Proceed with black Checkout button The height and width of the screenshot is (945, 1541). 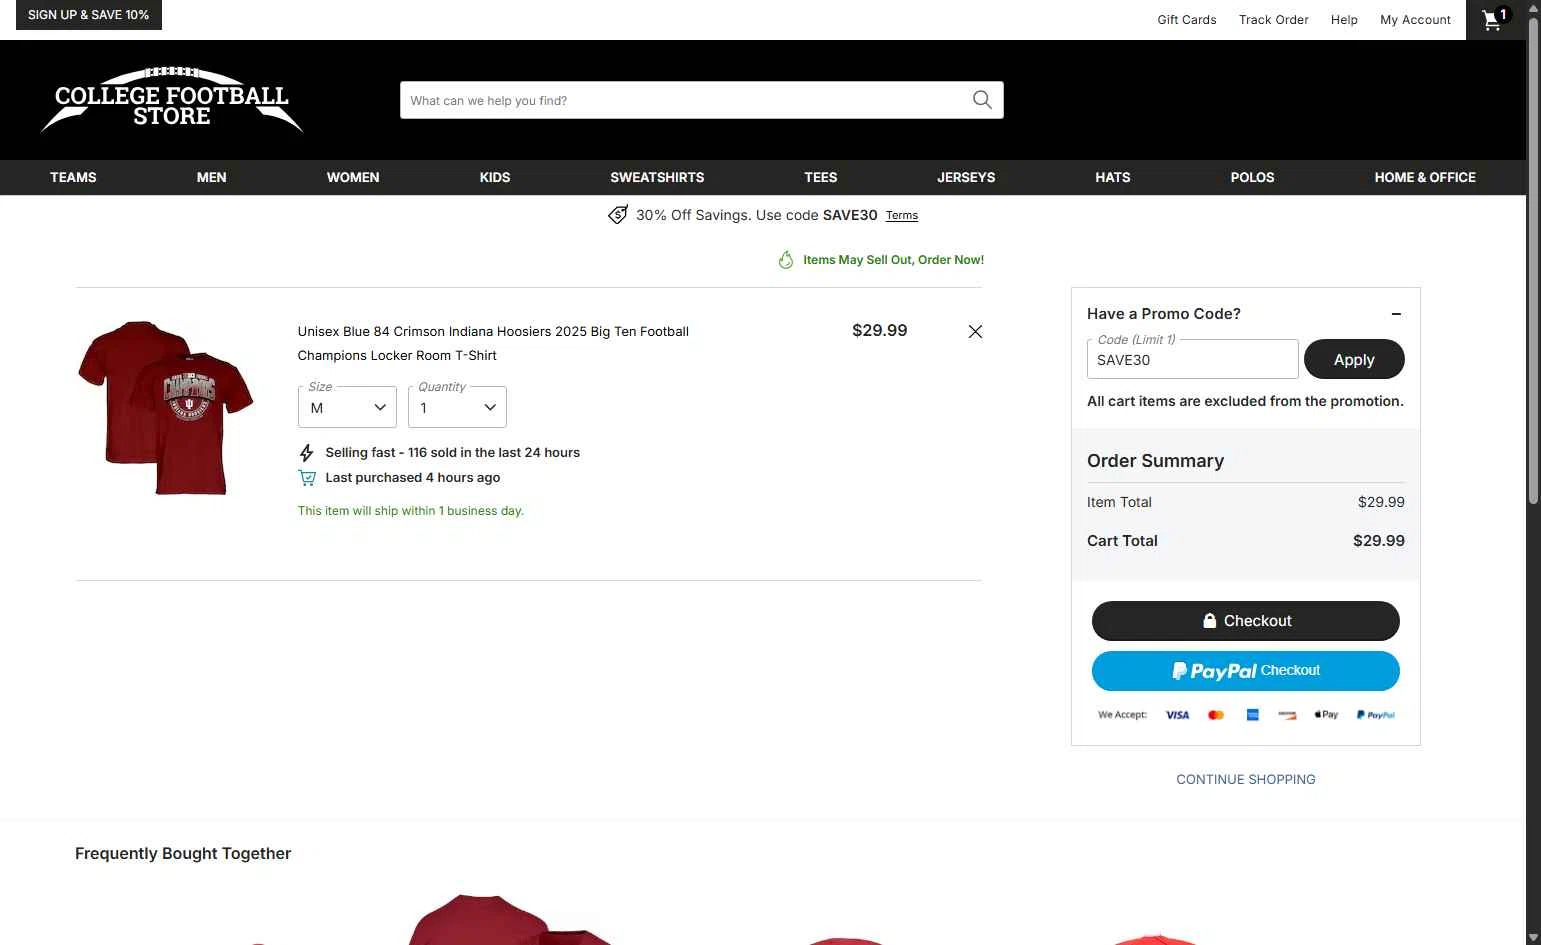1246,621
